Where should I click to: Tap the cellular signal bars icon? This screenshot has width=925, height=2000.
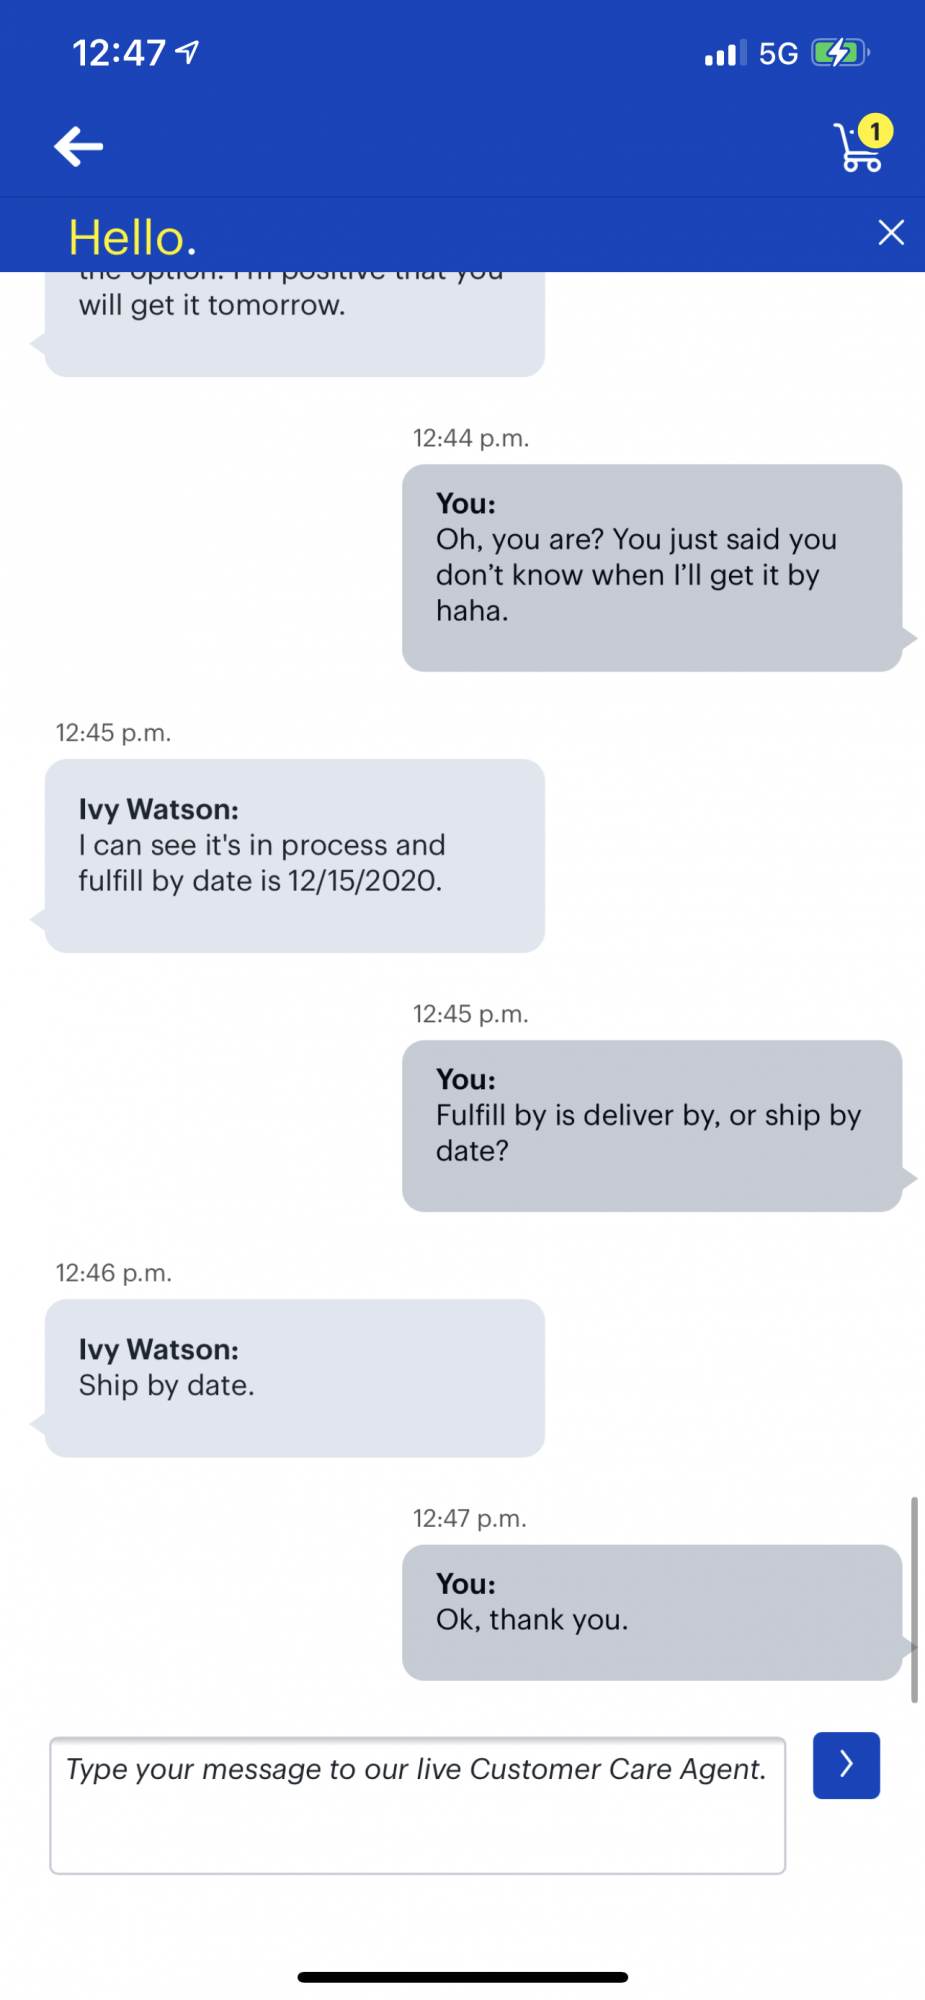tap(724, 53)
